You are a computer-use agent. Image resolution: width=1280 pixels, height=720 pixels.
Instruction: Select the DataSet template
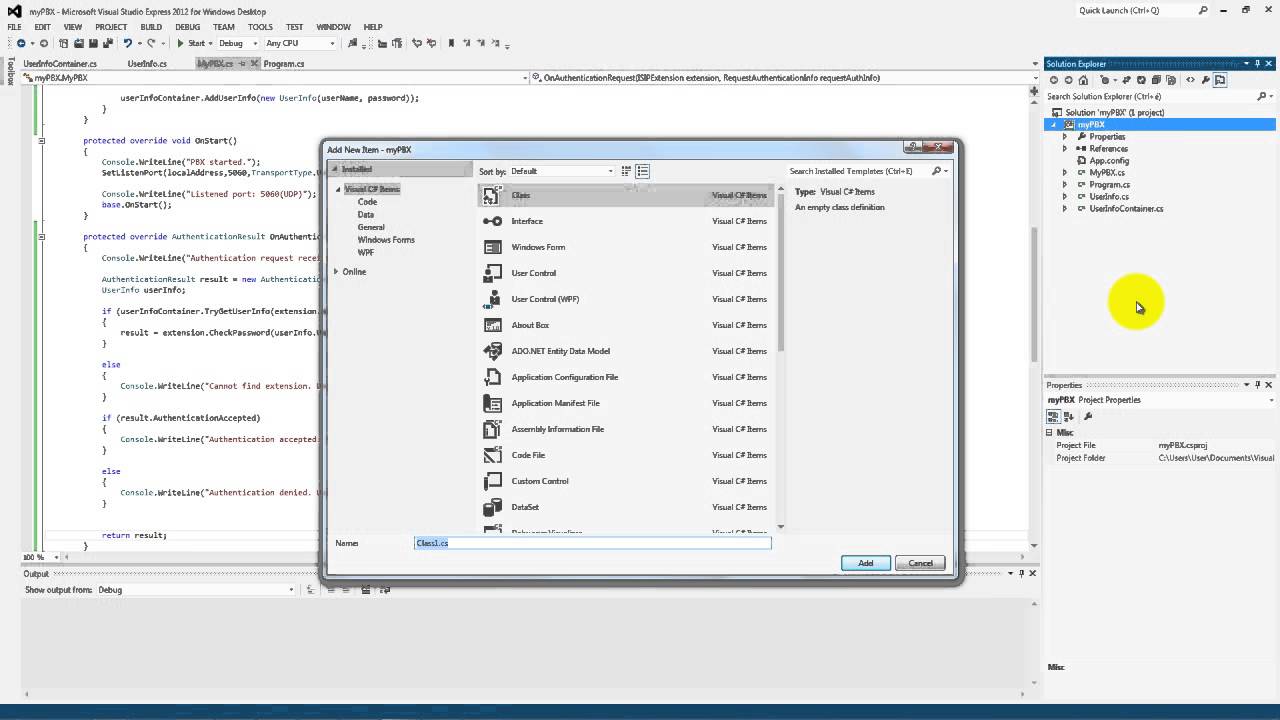point(626,507)
